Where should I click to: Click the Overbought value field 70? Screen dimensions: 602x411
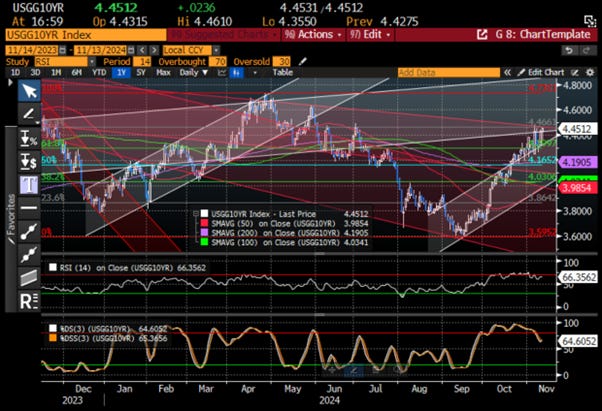(219, 61)
